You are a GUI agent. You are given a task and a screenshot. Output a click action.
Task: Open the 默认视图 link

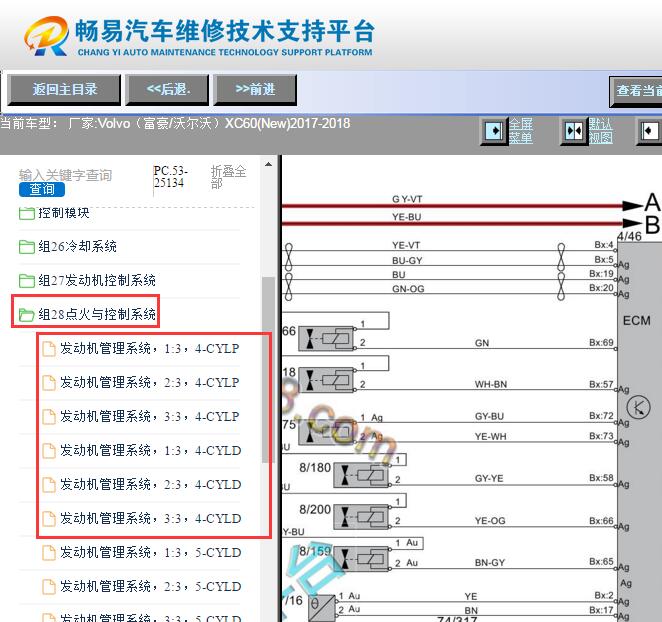tap(600, 131)
